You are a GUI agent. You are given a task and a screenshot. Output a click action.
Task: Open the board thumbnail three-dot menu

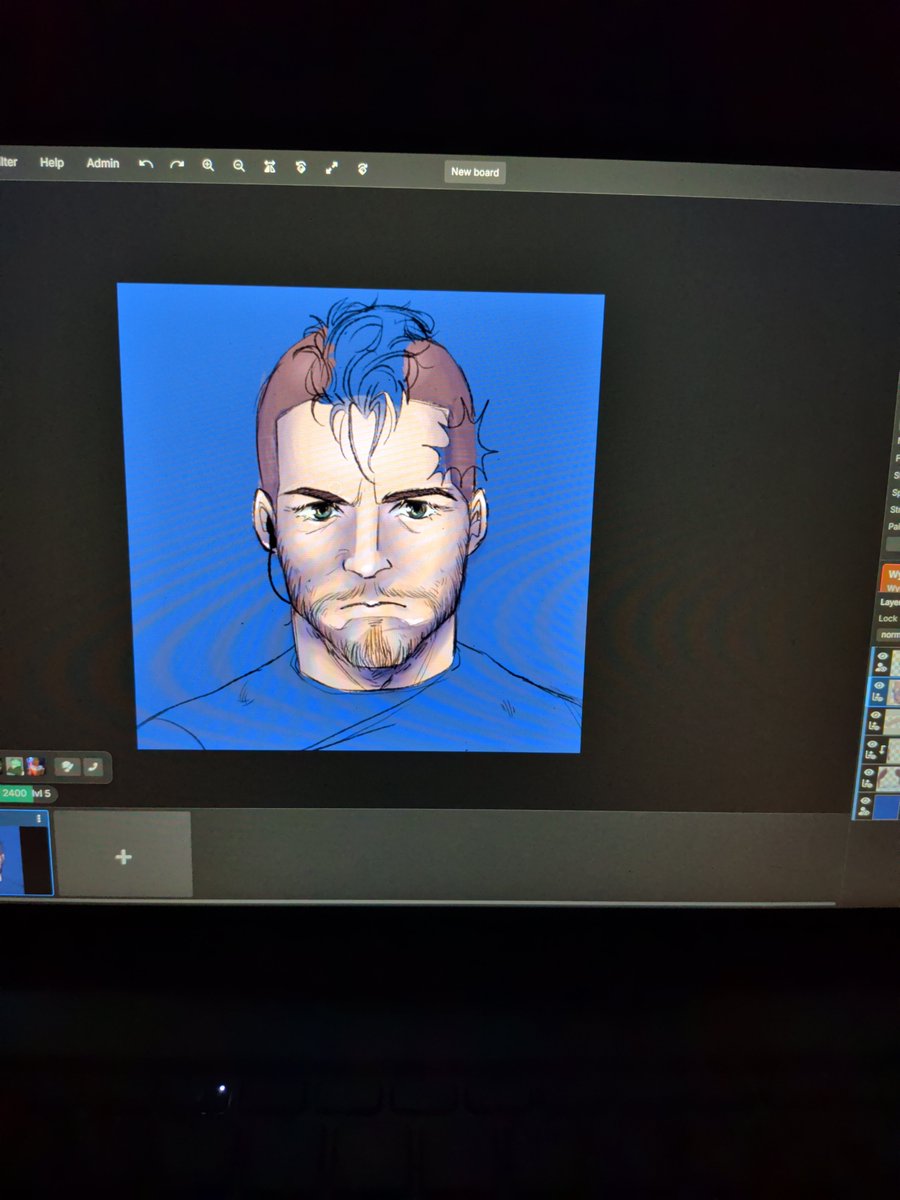point(40,818)
